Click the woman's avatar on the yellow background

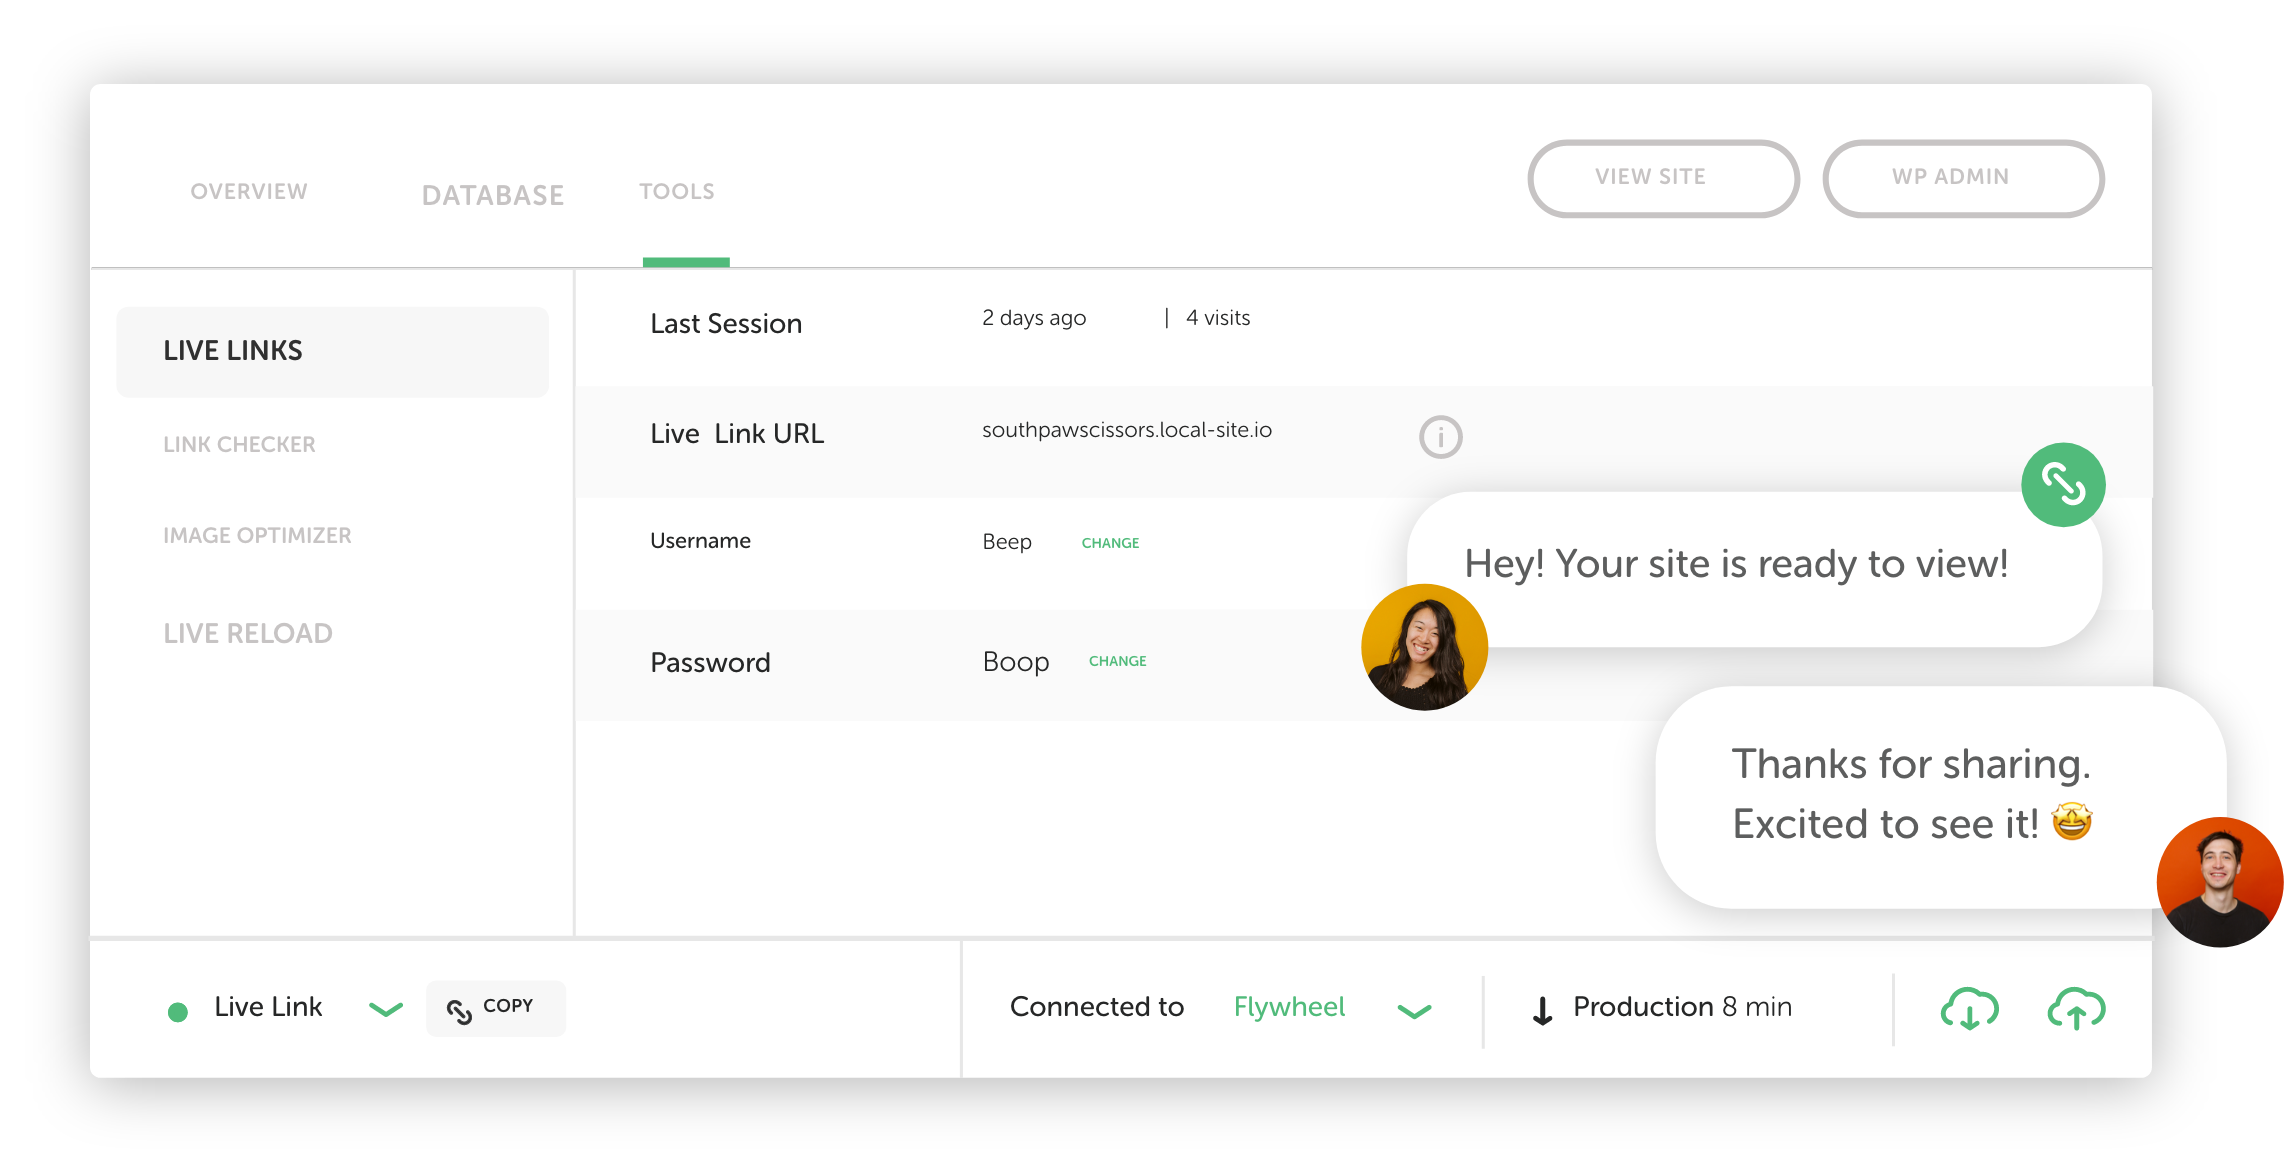1424,647
